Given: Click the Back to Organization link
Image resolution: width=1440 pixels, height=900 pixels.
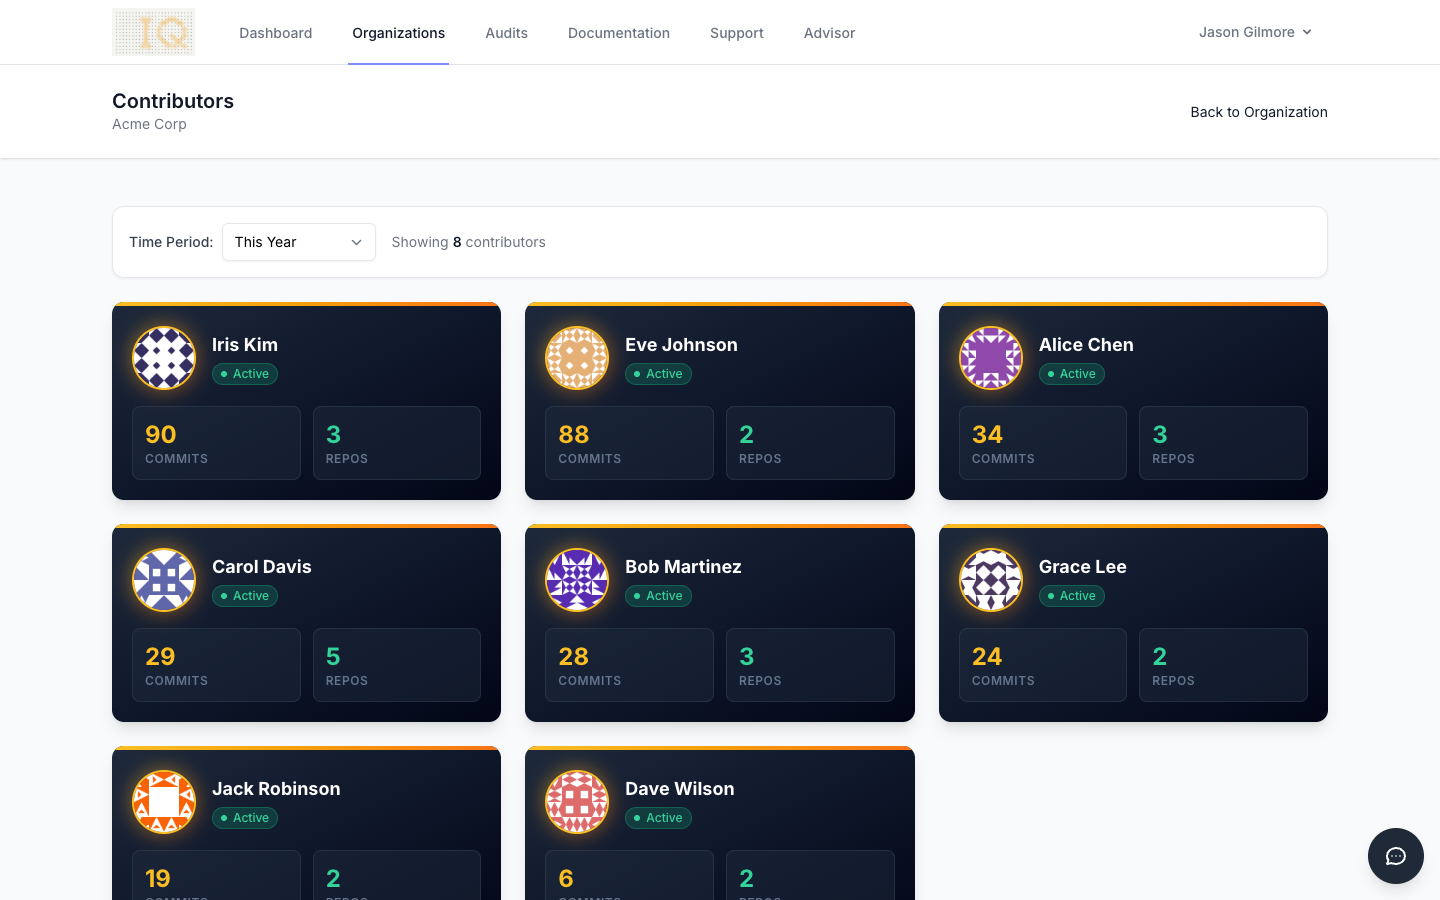Looking at the screenshot, I should pyautogui.click(x=1258, y=112).
